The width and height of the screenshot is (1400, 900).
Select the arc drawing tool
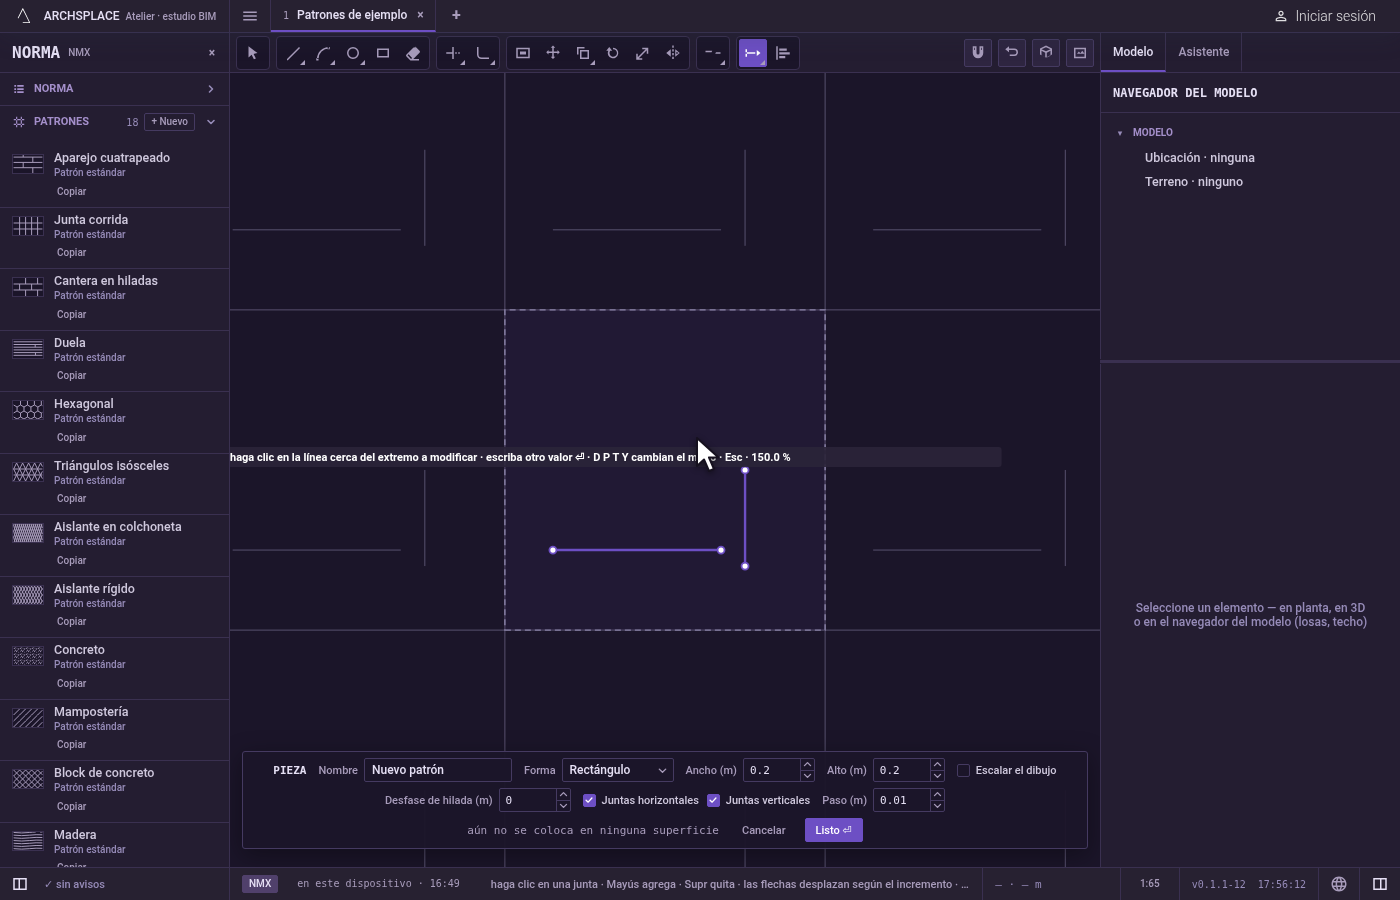tap(323, 53)
